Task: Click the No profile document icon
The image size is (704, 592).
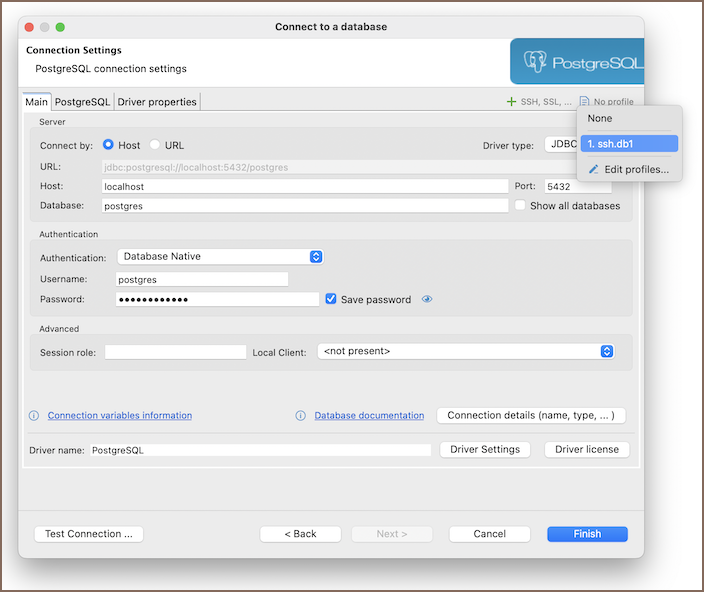Action: (584, 102)
